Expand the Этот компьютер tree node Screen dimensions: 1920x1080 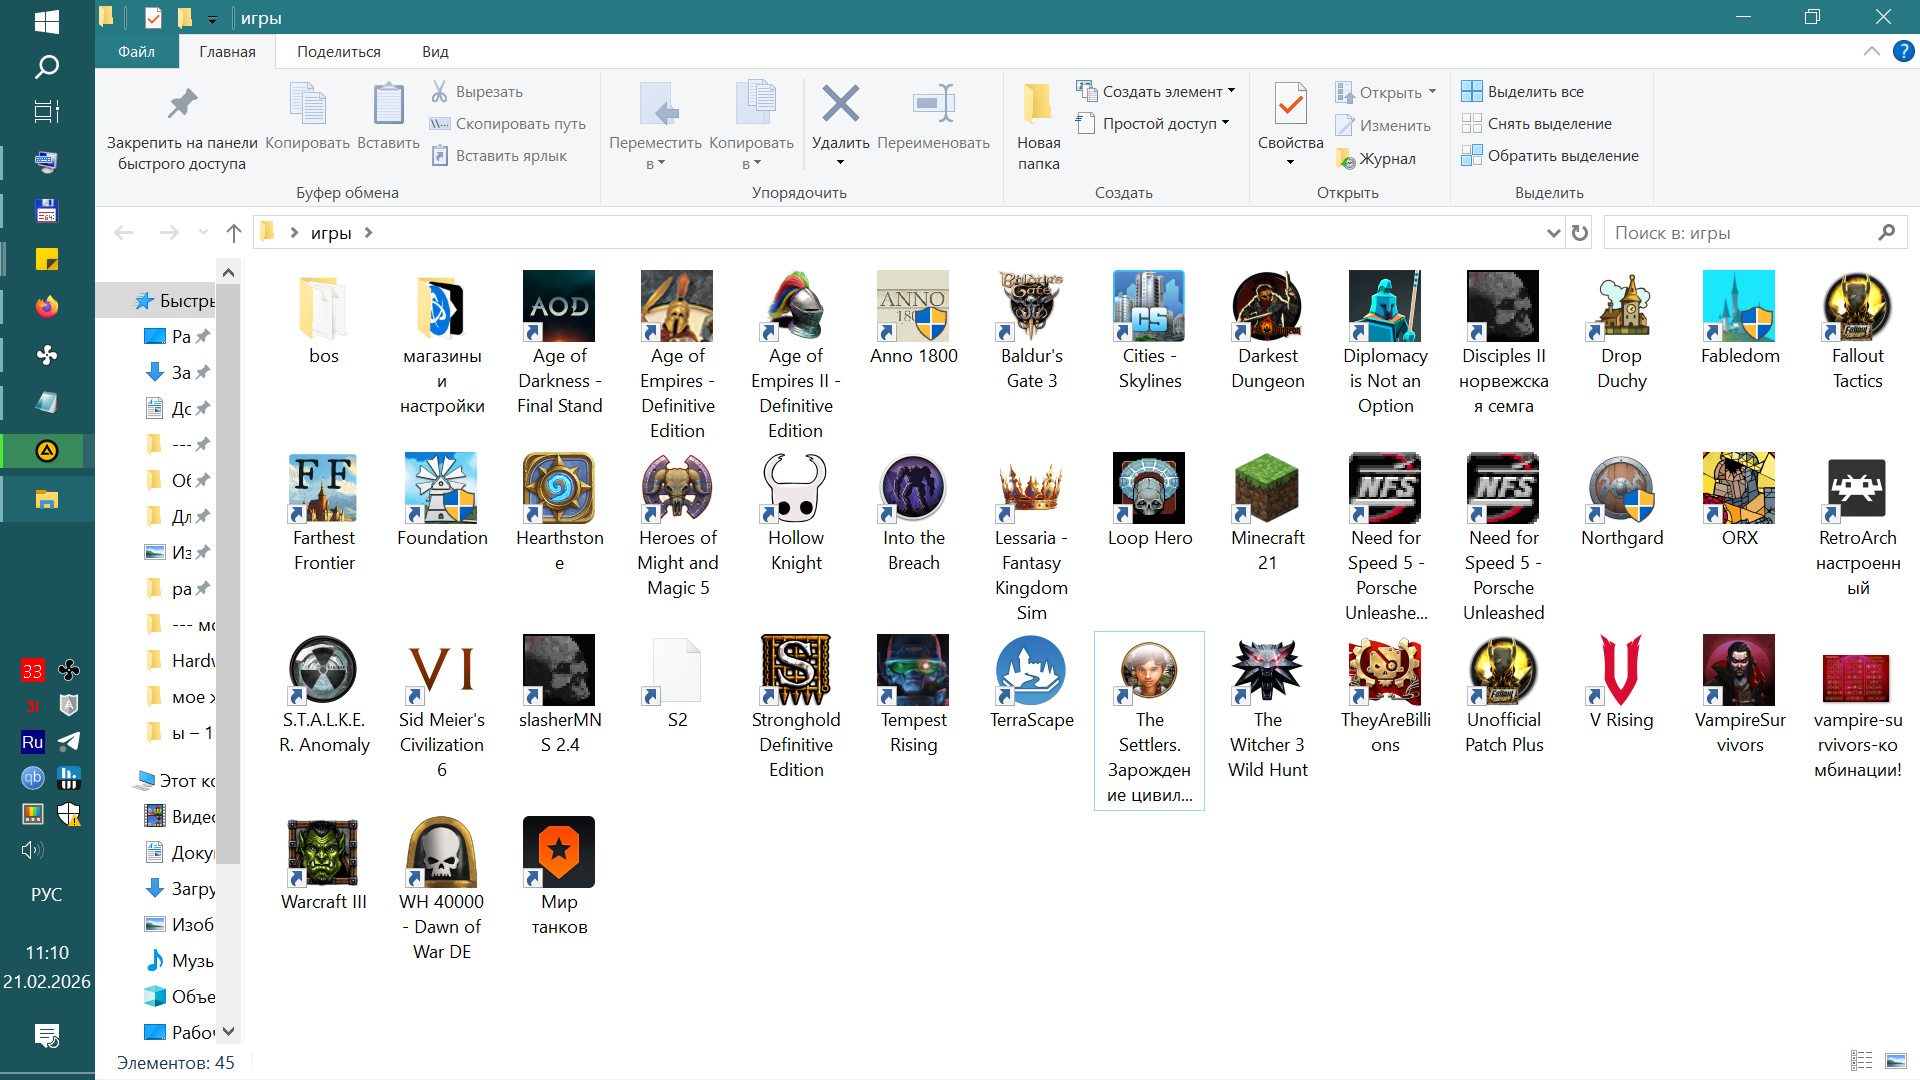[122, 781]
